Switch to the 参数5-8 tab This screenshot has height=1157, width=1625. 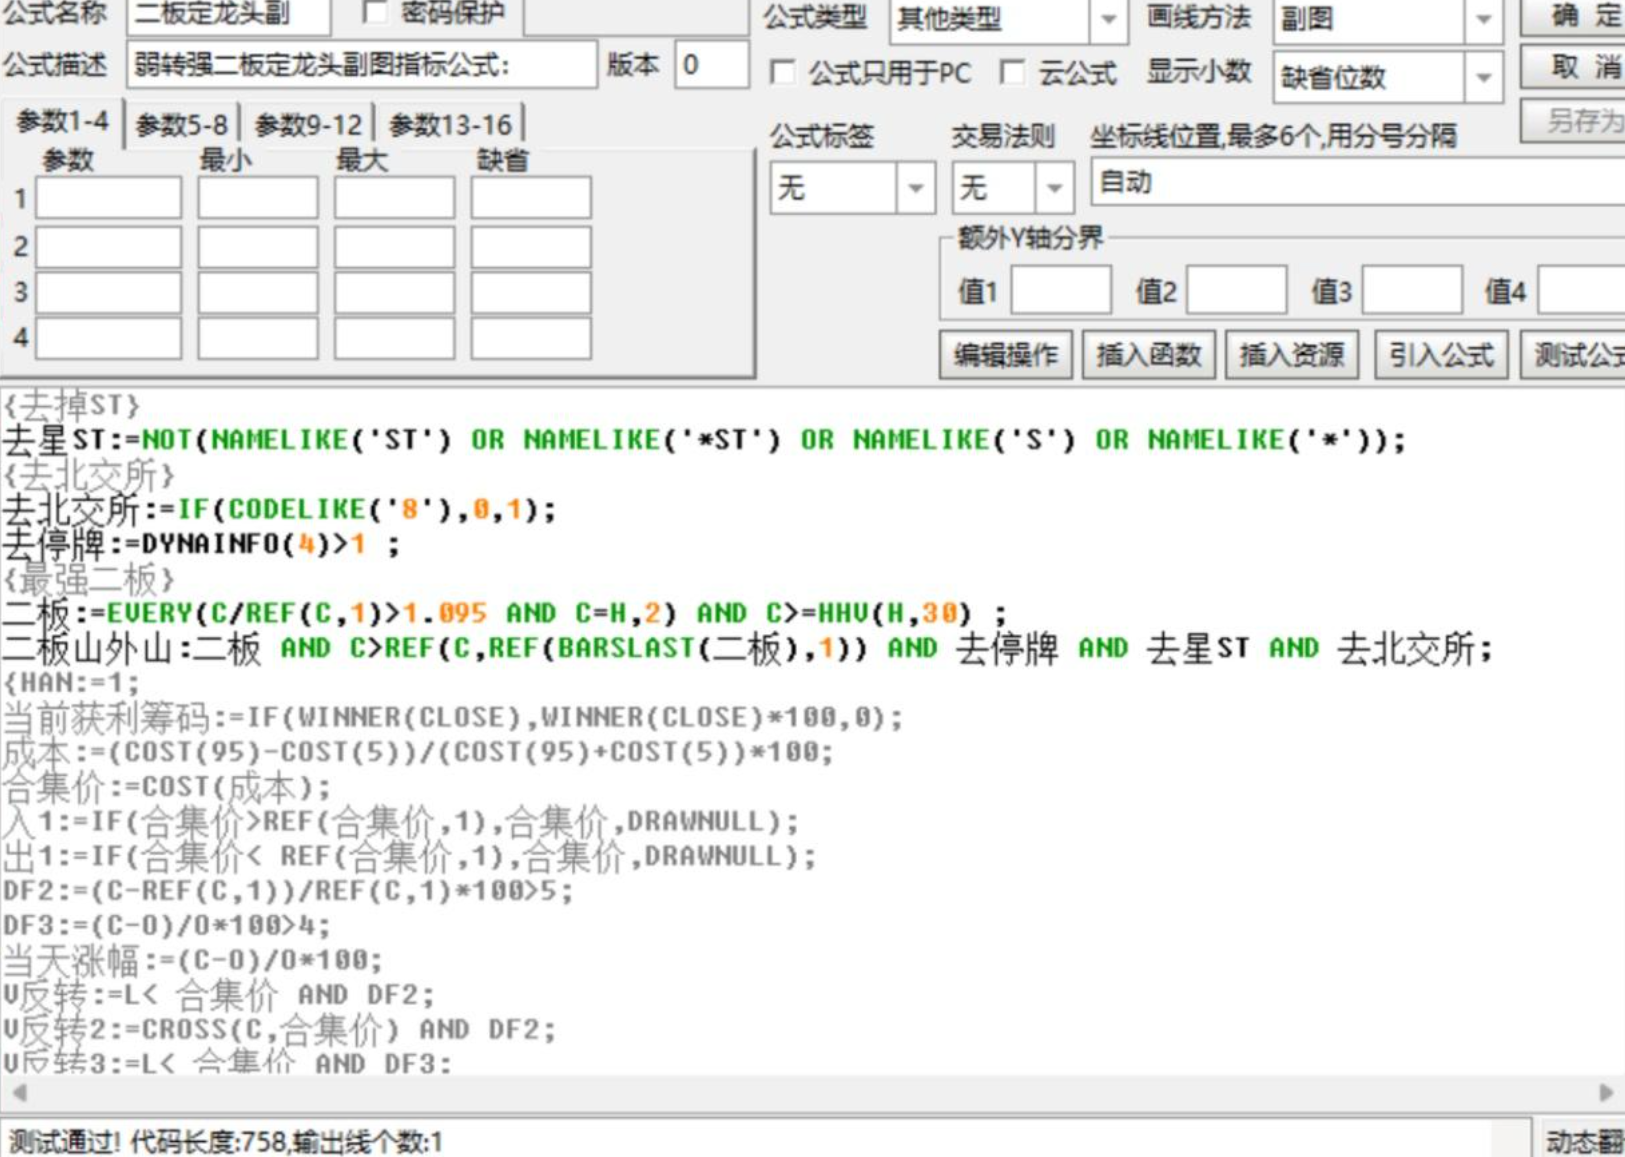182,125
